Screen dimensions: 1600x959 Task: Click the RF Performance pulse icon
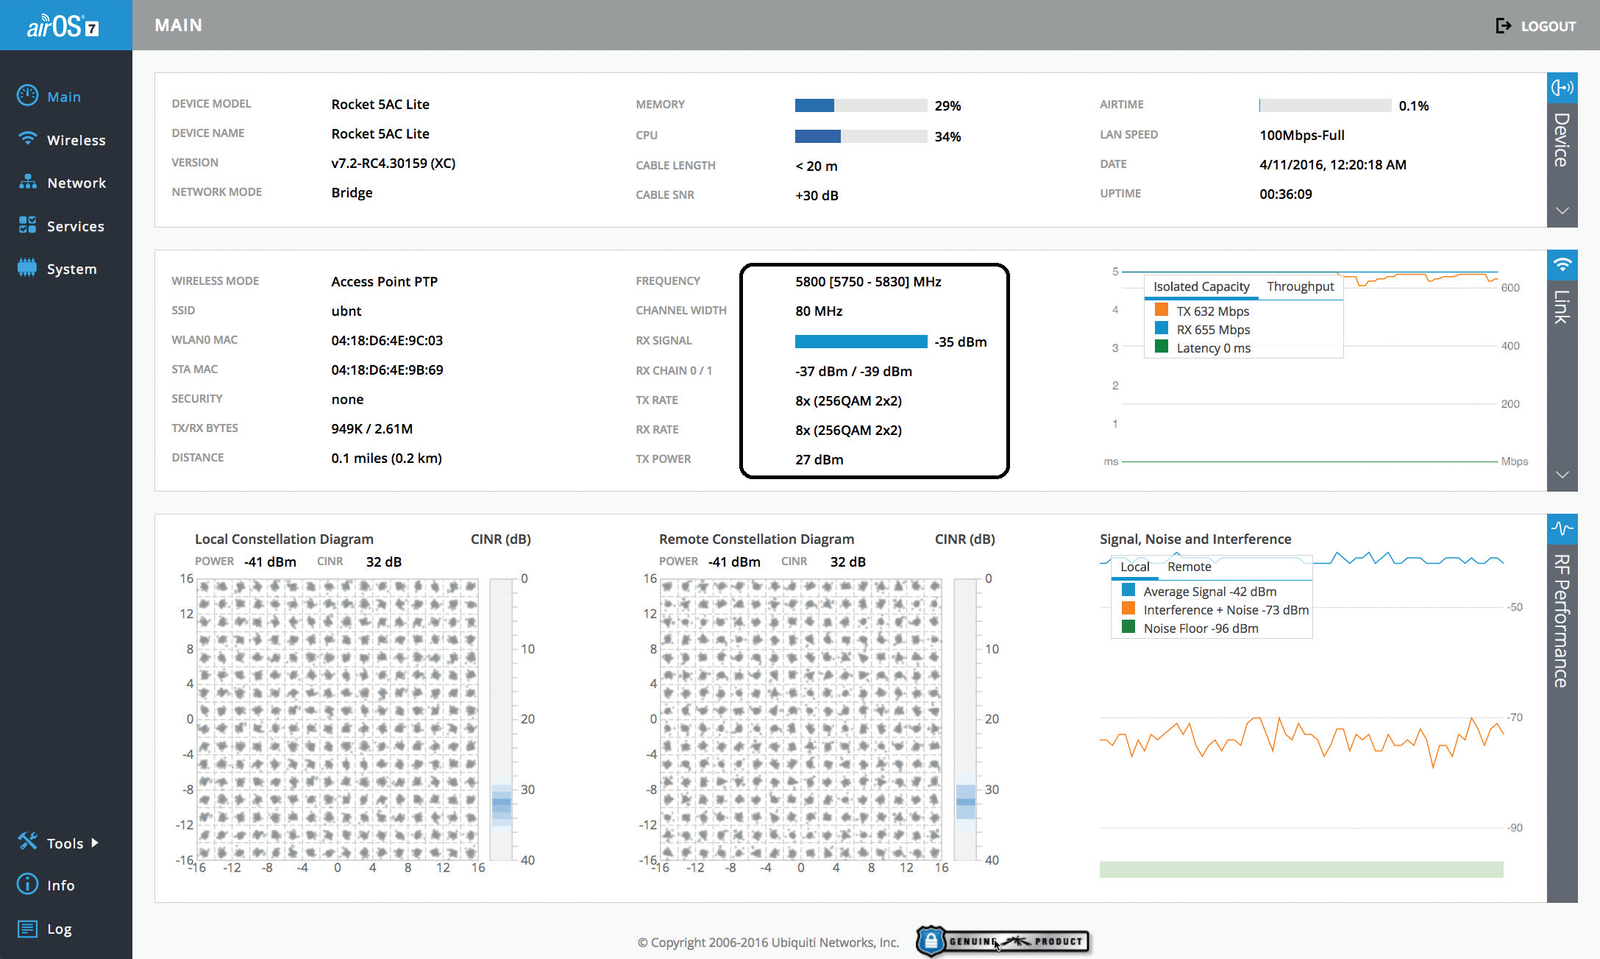pyautogui.click(x=1562, y=528)
